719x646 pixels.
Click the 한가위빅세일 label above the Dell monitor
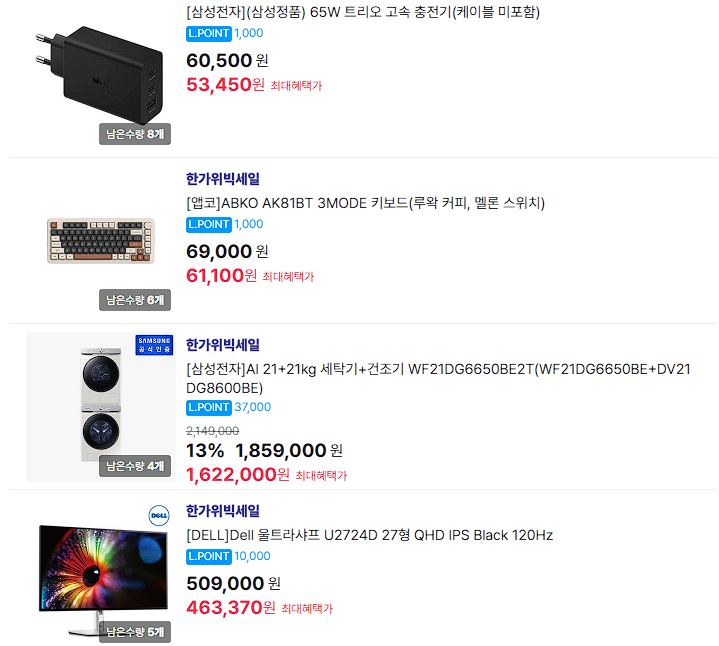tap(223, 511)
